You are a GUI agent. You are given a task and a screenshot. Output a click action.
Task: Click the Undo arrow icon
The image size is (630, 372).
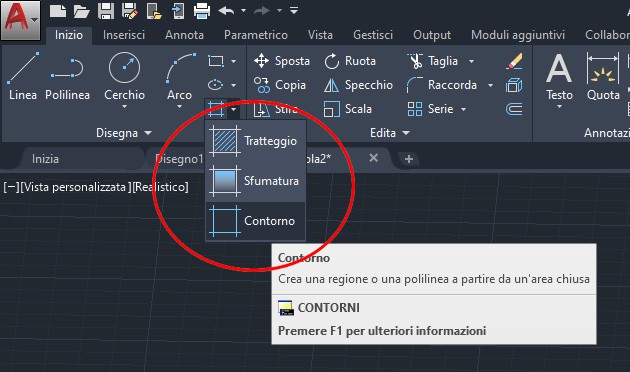coord(227,11)
